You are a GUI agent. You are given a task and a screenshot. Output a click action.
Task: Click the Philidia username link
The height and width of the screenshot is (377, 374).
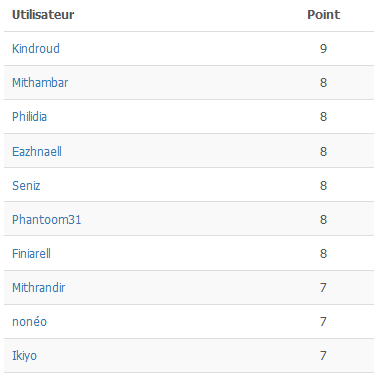pyautogui.click(x=29, y=117)
